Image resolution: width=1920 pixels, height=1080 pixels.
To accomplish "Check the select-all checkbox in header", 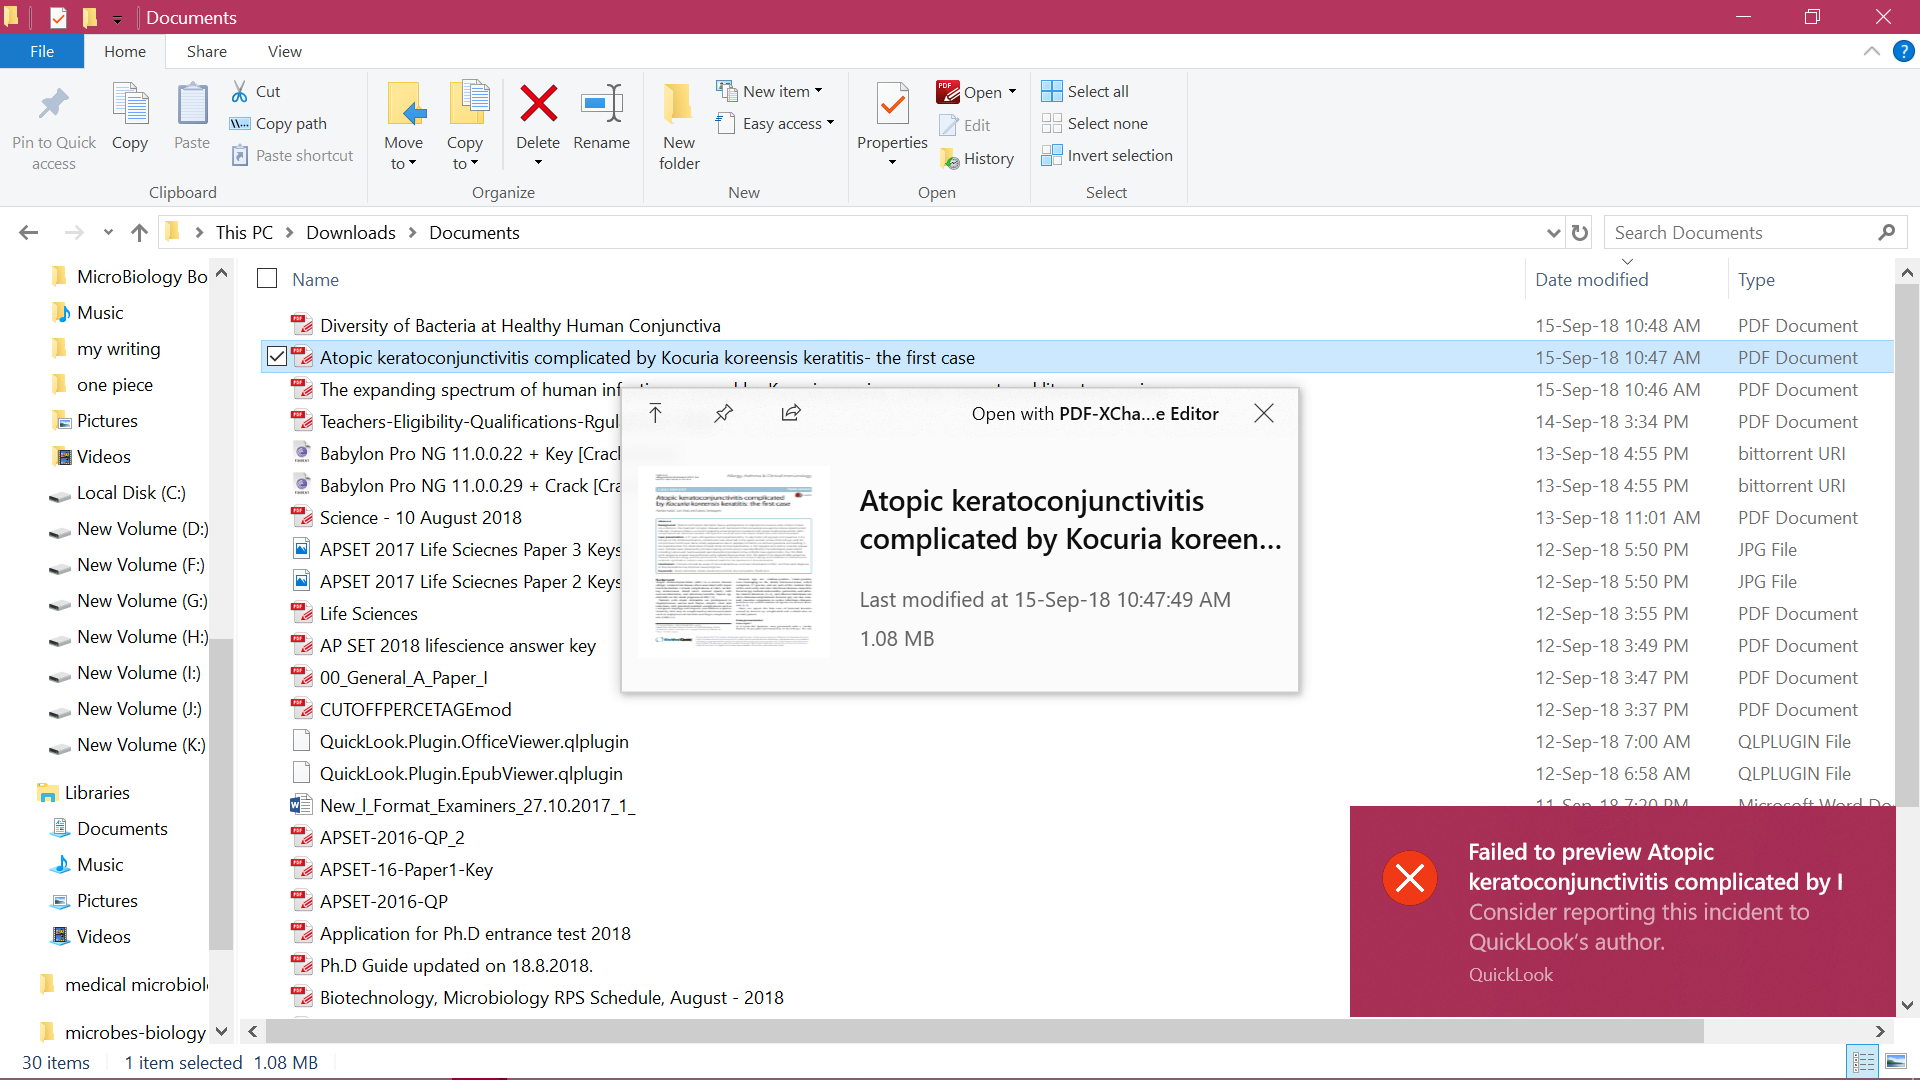I will 266,278.
